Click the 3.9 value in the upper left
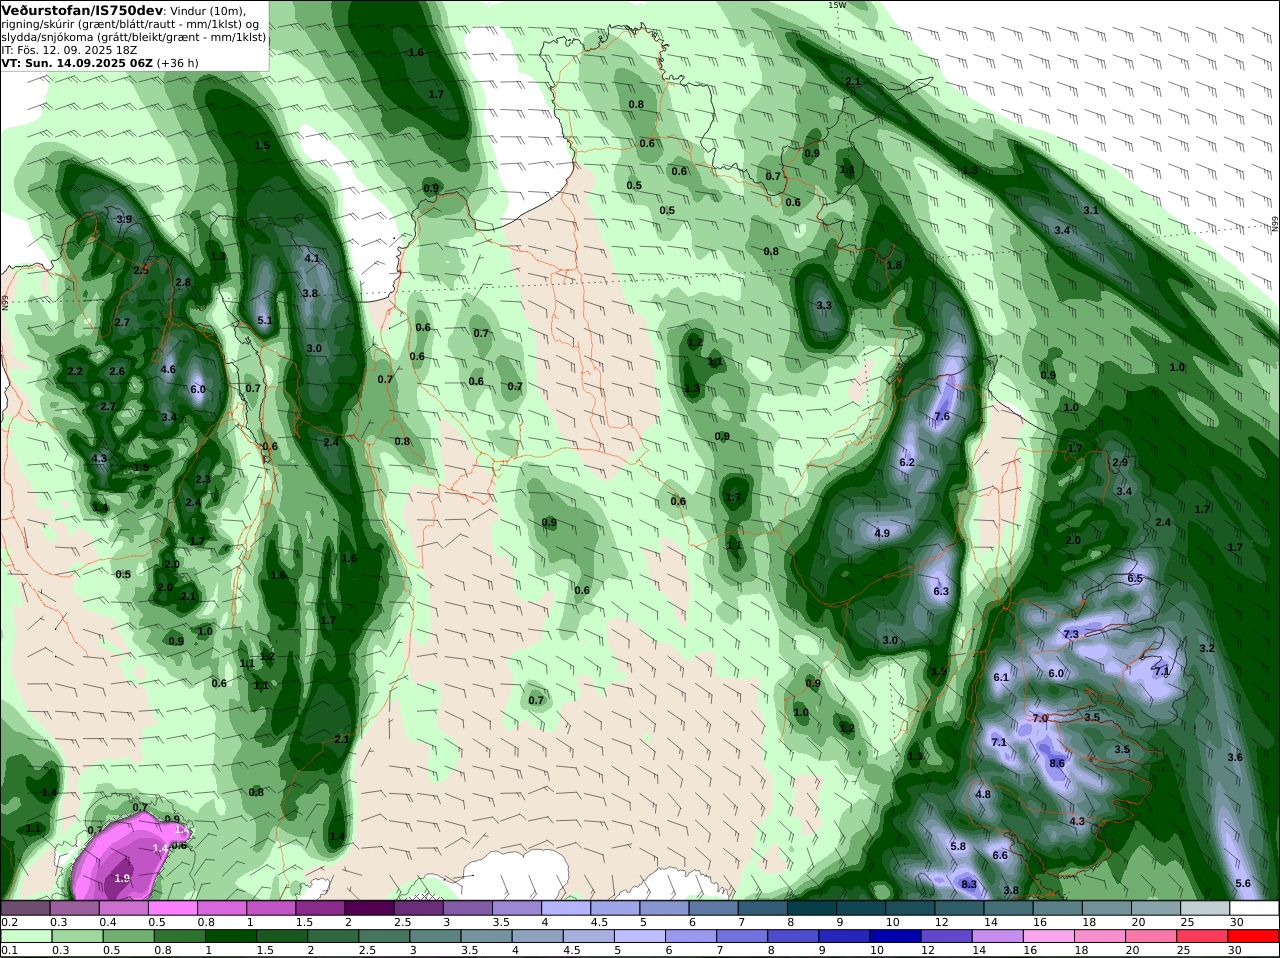 (124, 219)
